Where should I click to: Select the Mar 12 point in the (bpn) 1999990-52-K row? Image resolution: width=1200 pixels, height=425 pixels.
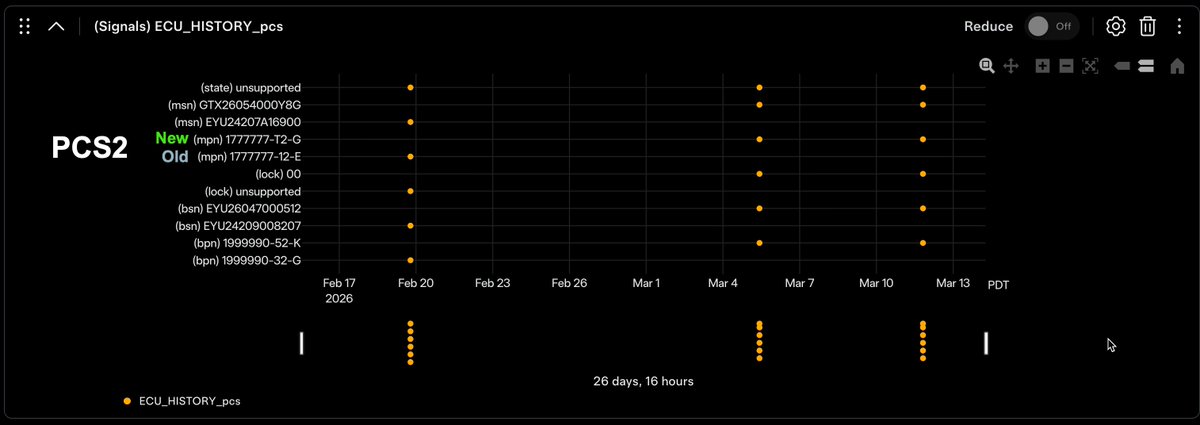[923, 243]
